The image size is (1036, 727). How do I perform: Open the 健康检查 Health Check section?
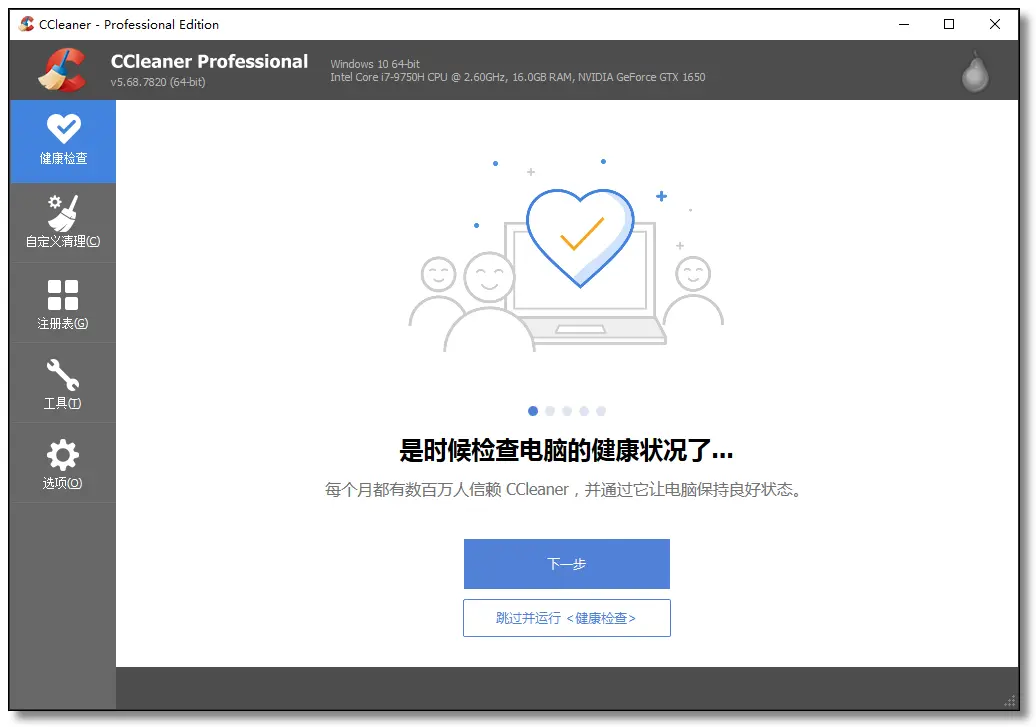tap(63, 141)
